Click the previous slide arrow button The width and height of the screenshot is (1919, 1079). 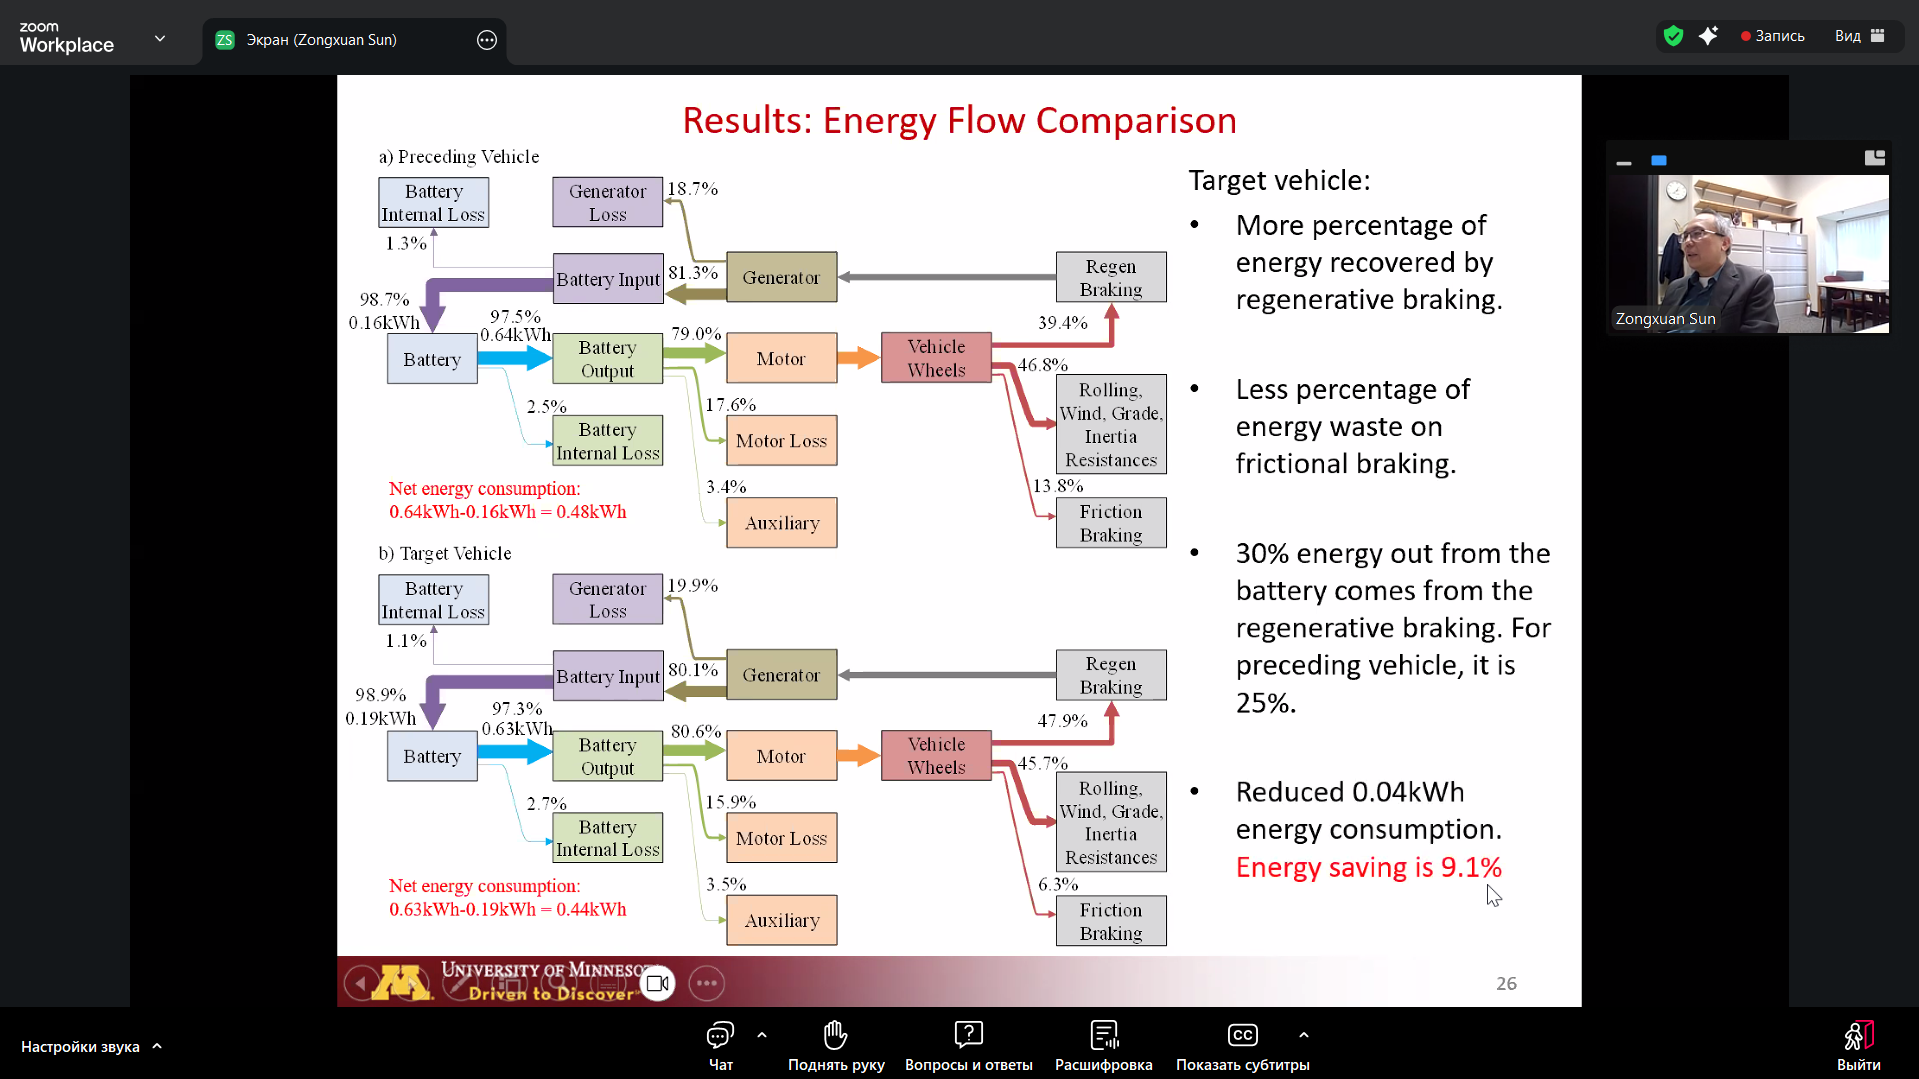tap(360, 983)
